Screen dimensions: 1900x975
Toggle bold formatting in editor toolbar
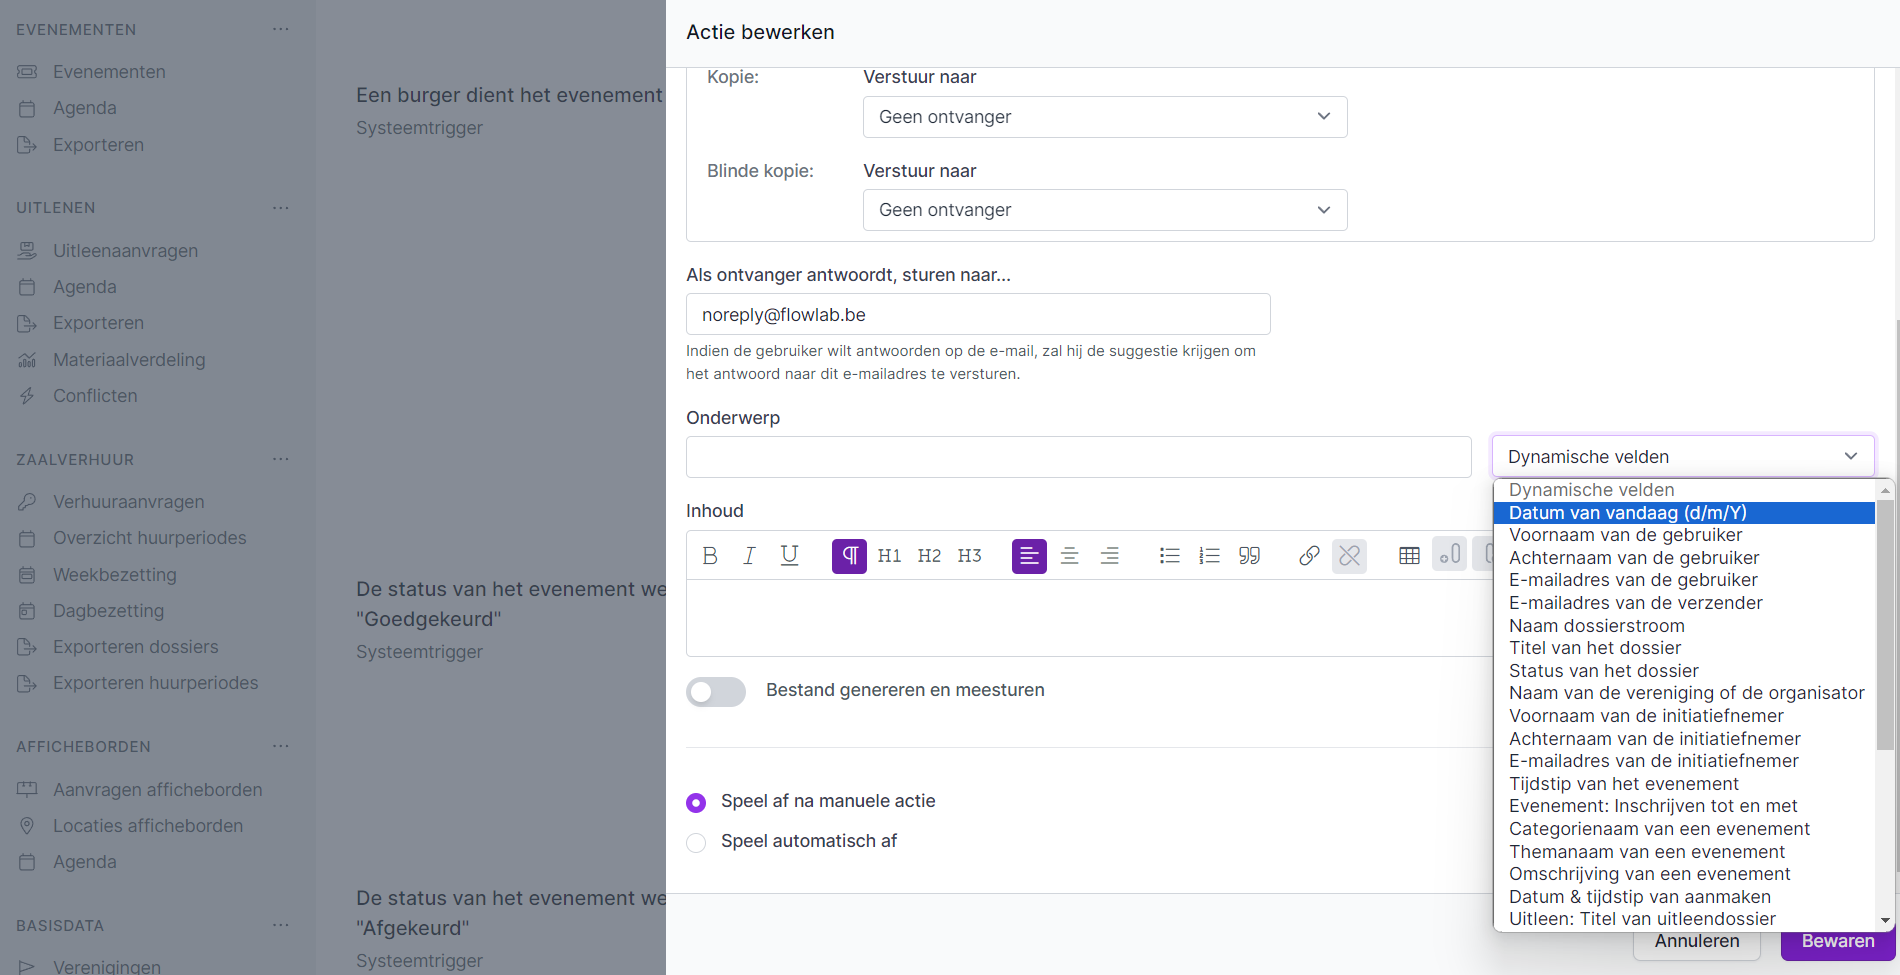[710, 556]
